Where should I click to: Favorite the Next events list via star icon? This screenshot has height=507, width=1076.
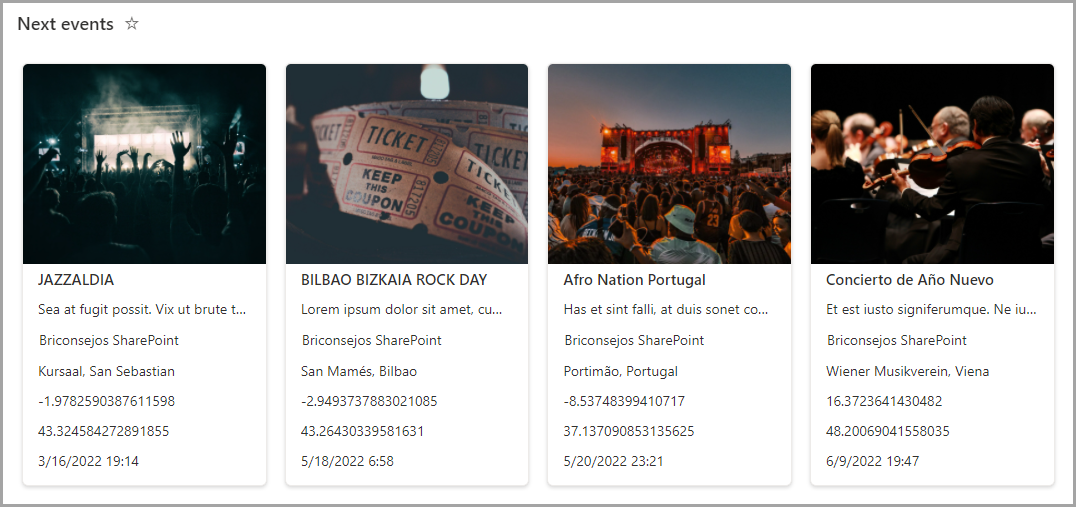pyautogui.click(x=132, y=24)
